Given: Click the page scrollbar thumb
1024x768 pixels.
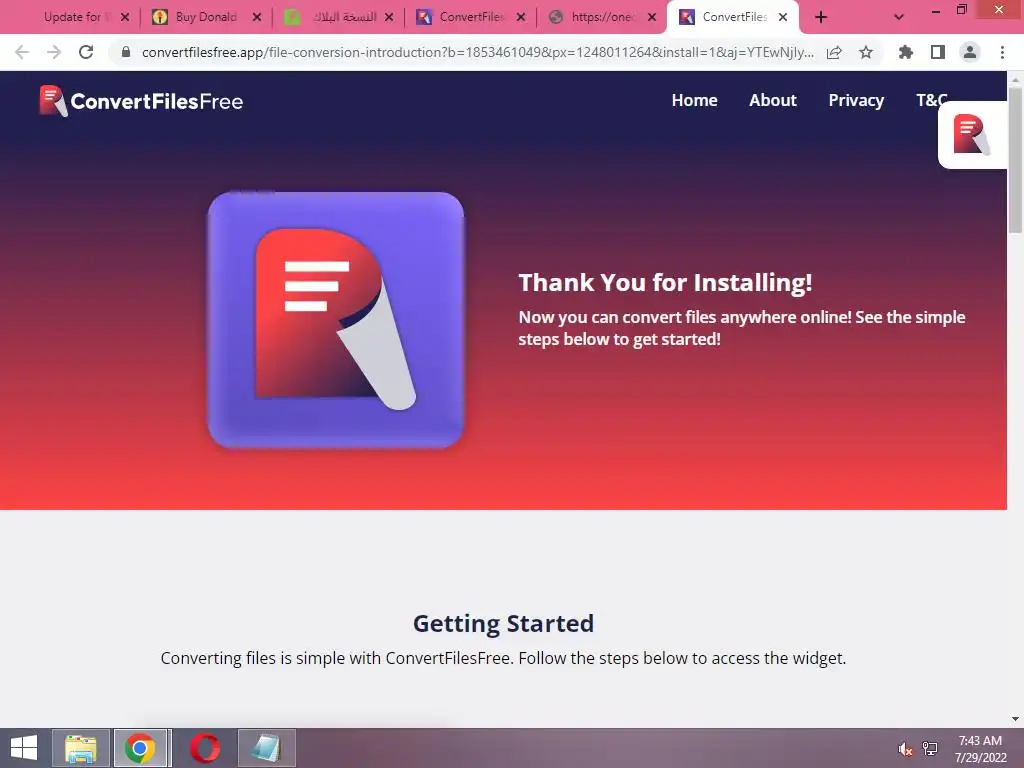Looking at the screenshot, I should pos(1015,160).
